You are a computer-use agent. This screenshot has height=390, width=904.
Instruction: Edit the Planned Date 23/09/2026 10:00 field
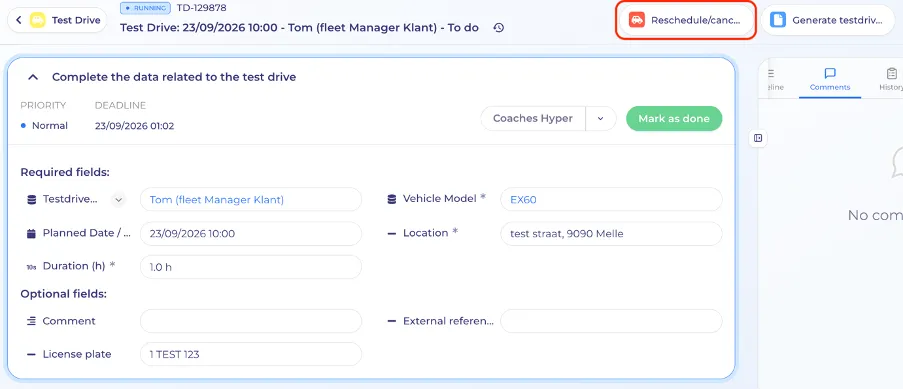click(251, 234)
